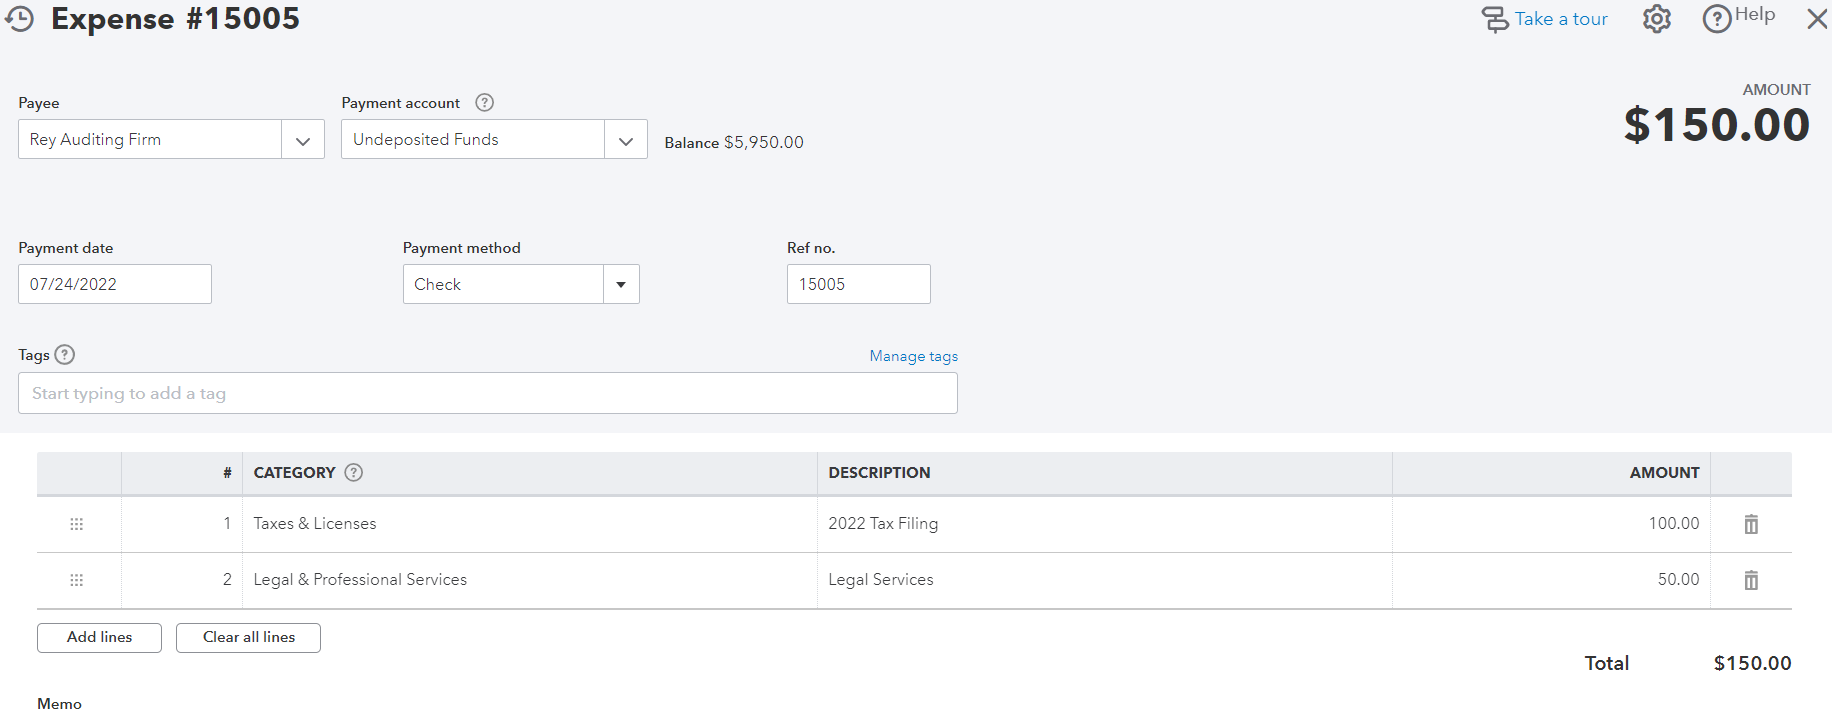Screen dimensions: 1832x716
Task: Click the Help question mark icon
Action: tap(1717, 19)
